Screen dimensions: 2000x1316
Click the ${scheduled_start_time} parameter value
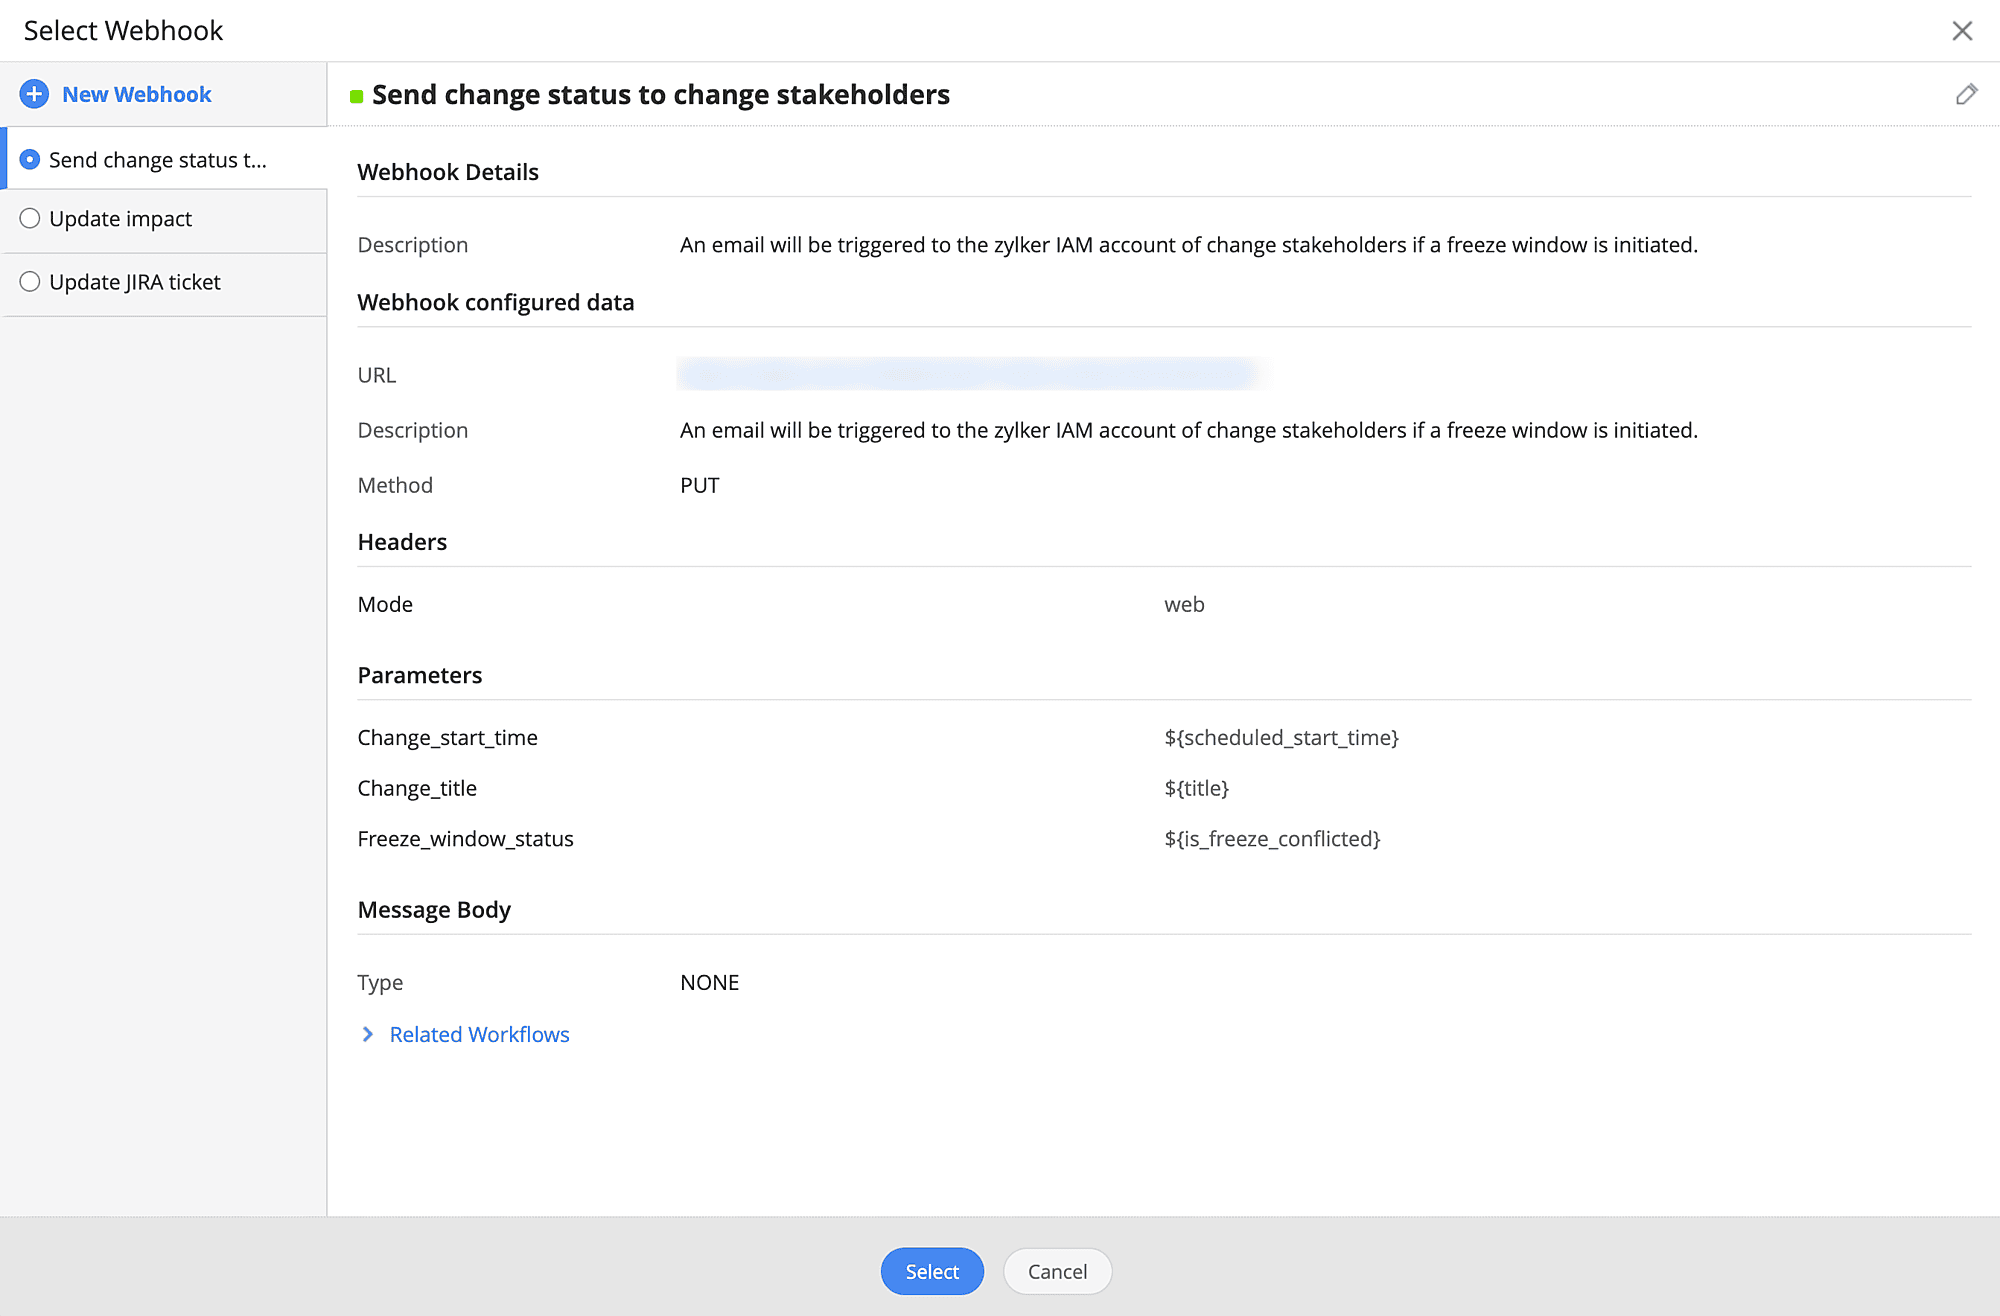[1281, 737]
